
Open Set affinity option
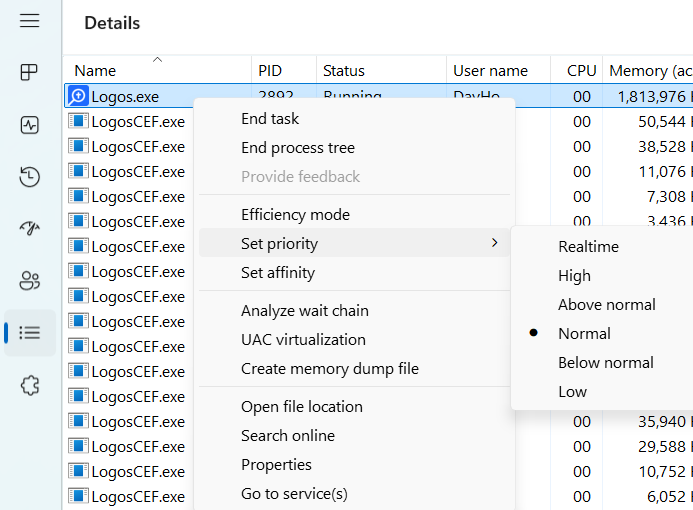coord(278,273)
